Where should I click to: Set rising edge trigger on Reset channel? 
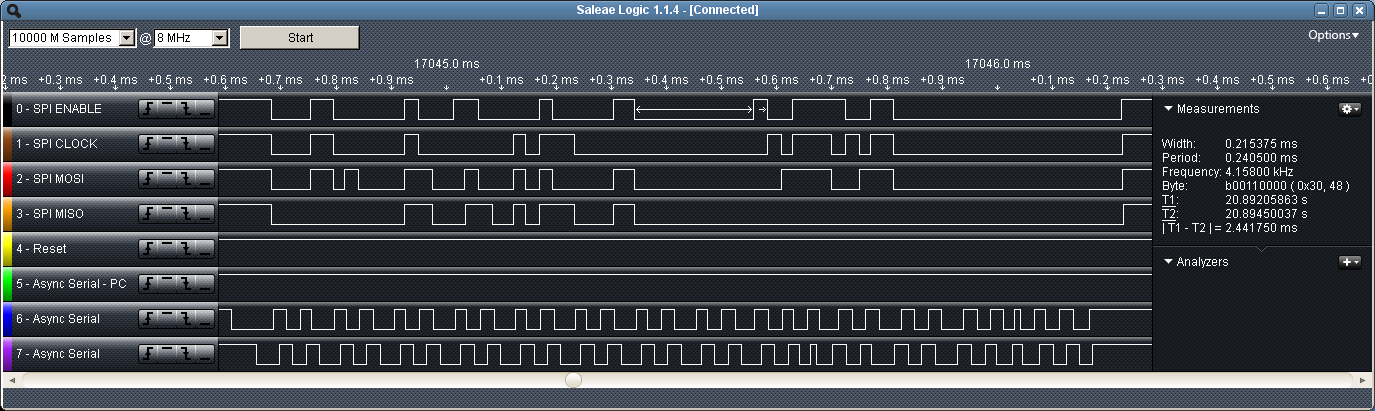(148, 249)
